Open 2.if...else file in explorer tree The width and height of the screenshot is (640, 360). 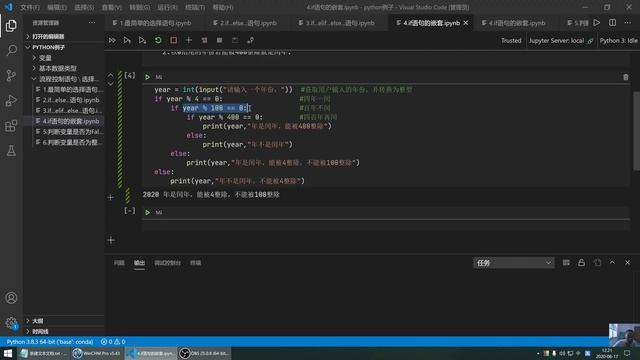tap(64, 100)
